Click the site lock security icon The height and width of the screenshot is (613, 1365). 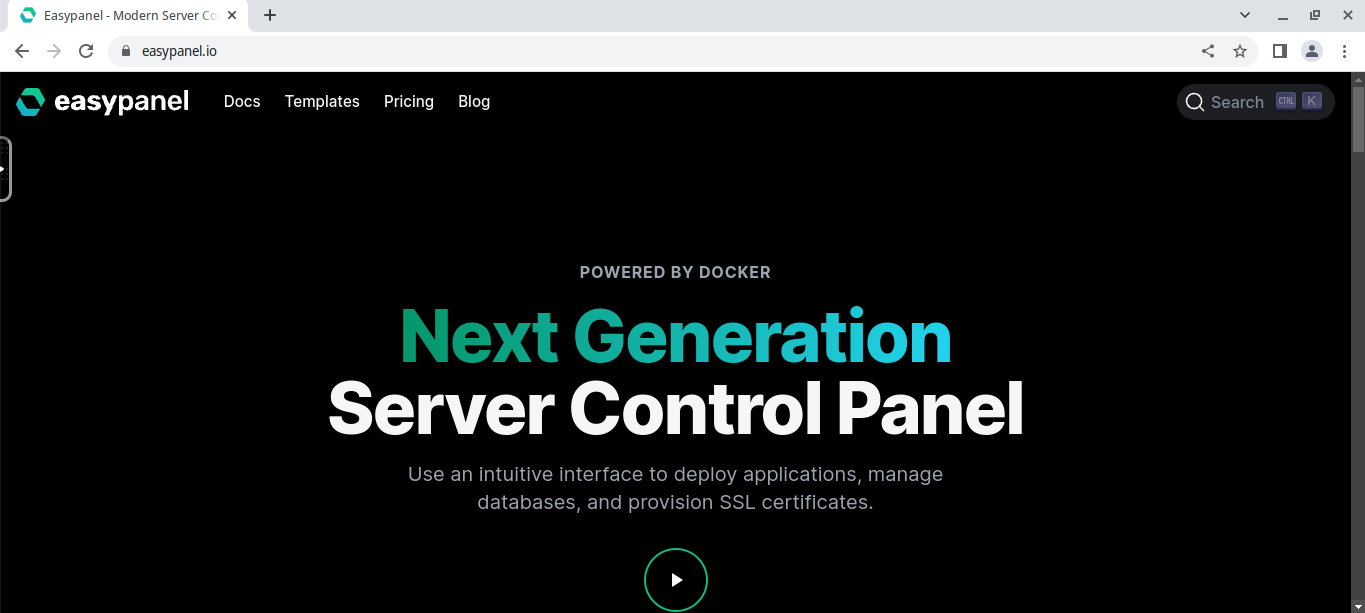click(x=126, y=51)
